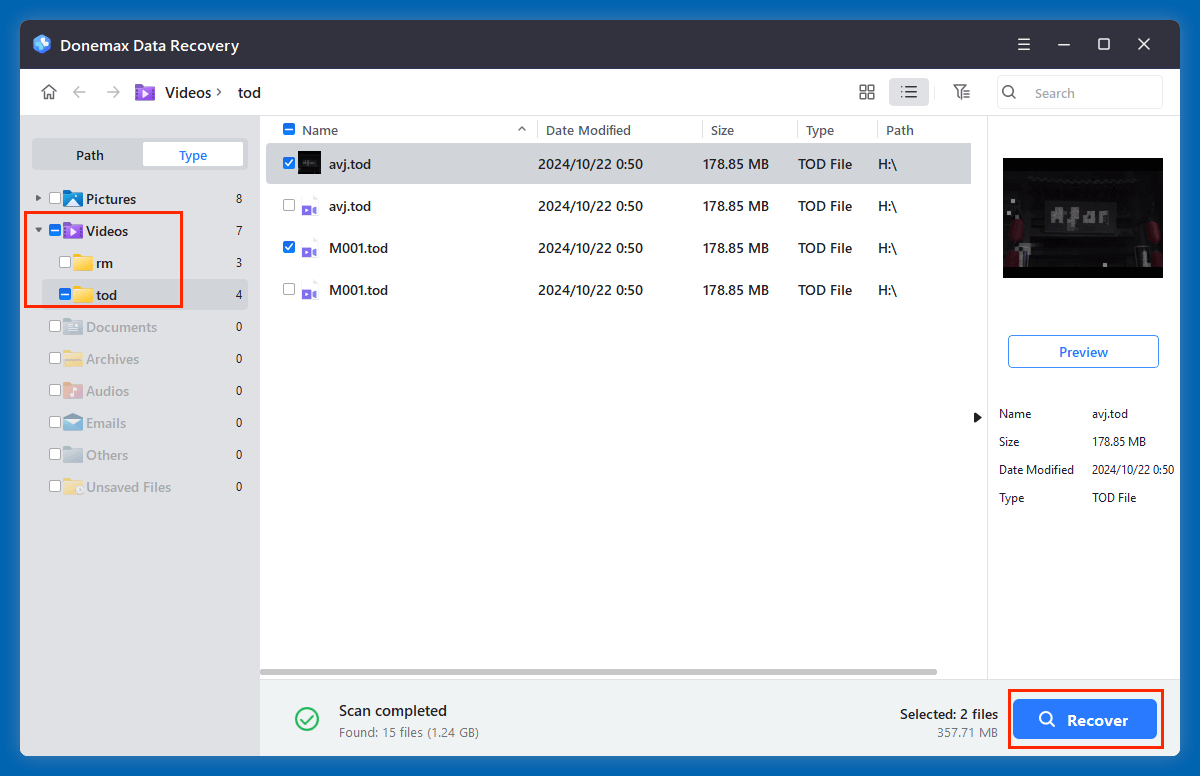Image resolution: width=1200 pixels, height=776 pixels.
Task: Click the search magnifier icon
Action: click(1008, 92)
